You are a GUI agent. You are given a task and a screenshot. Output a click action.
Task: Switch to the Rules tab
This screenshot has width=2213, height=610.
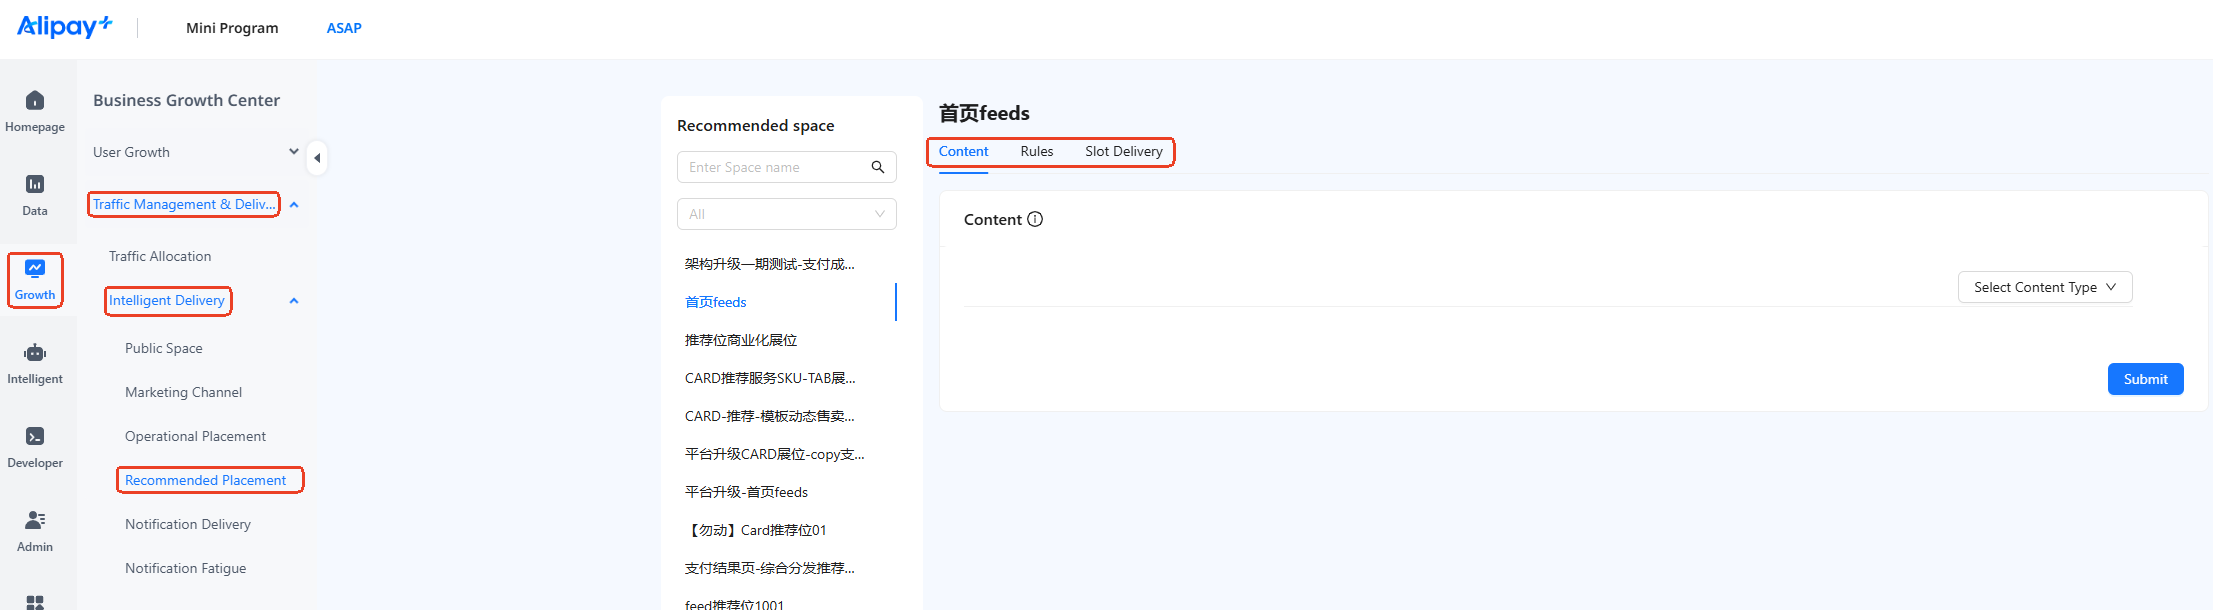[x=1037, y=151]
